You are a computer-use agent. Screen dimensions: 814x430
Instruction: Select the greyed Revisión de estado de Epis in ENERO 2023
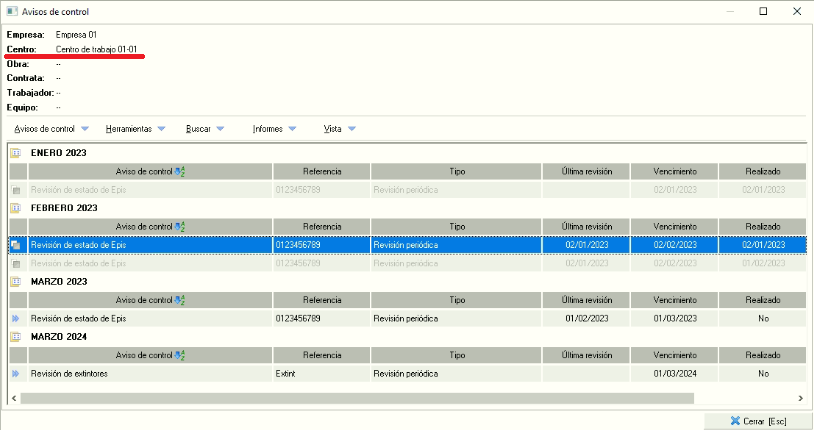(x=150, y=189)
